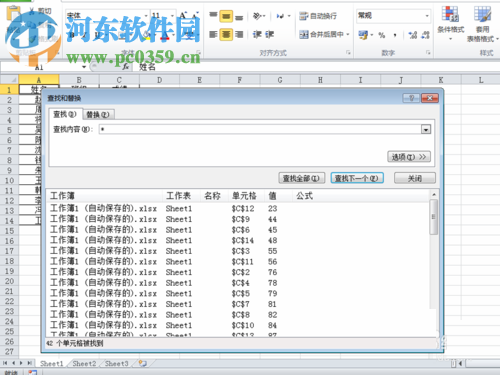The image size is (500, 375).
Task: Toggle the wrap text (自动换行) option
Action: coord(318,16)
